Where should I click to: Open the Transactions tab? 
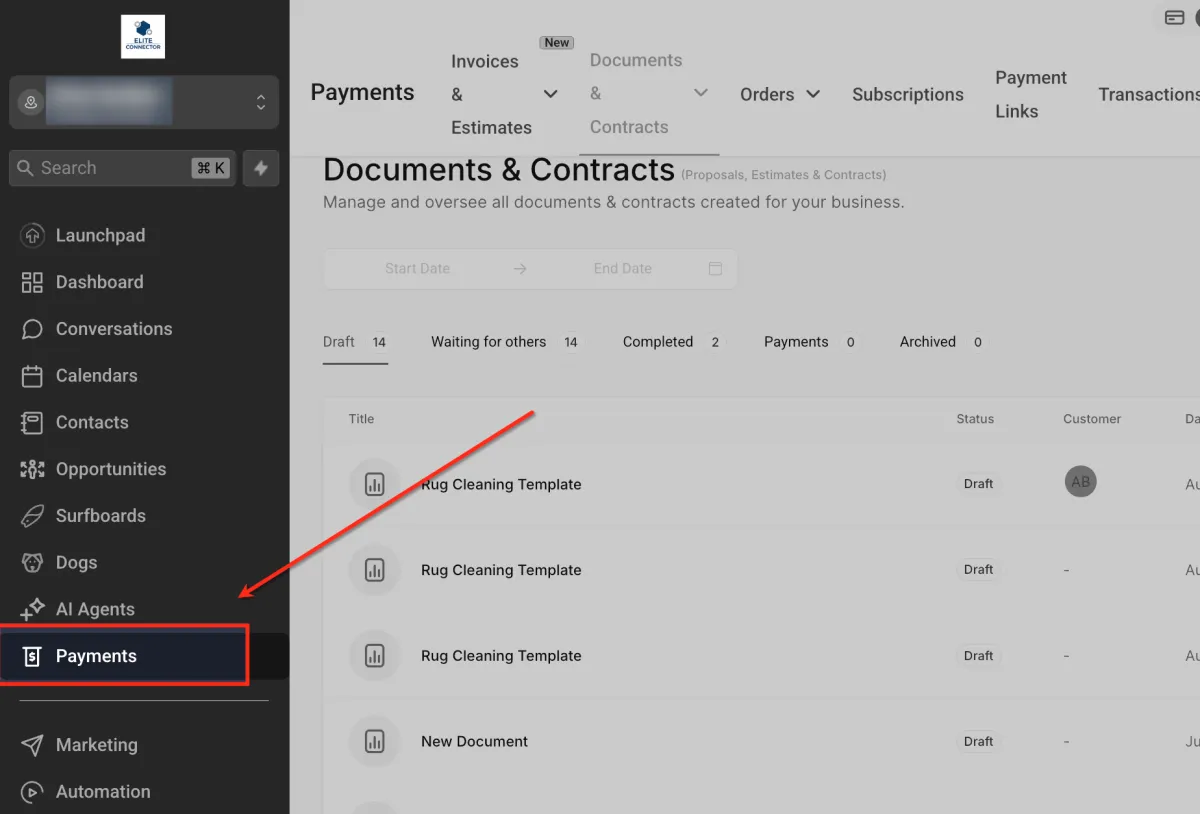pos(1149,94)
